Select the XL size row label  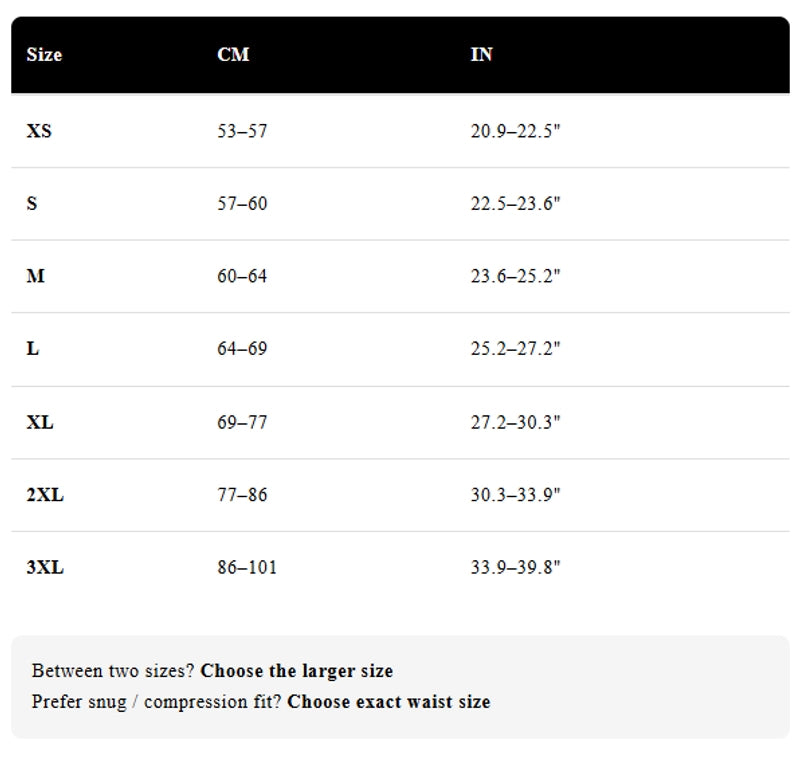pyautogui.click(x=40, y=422)
